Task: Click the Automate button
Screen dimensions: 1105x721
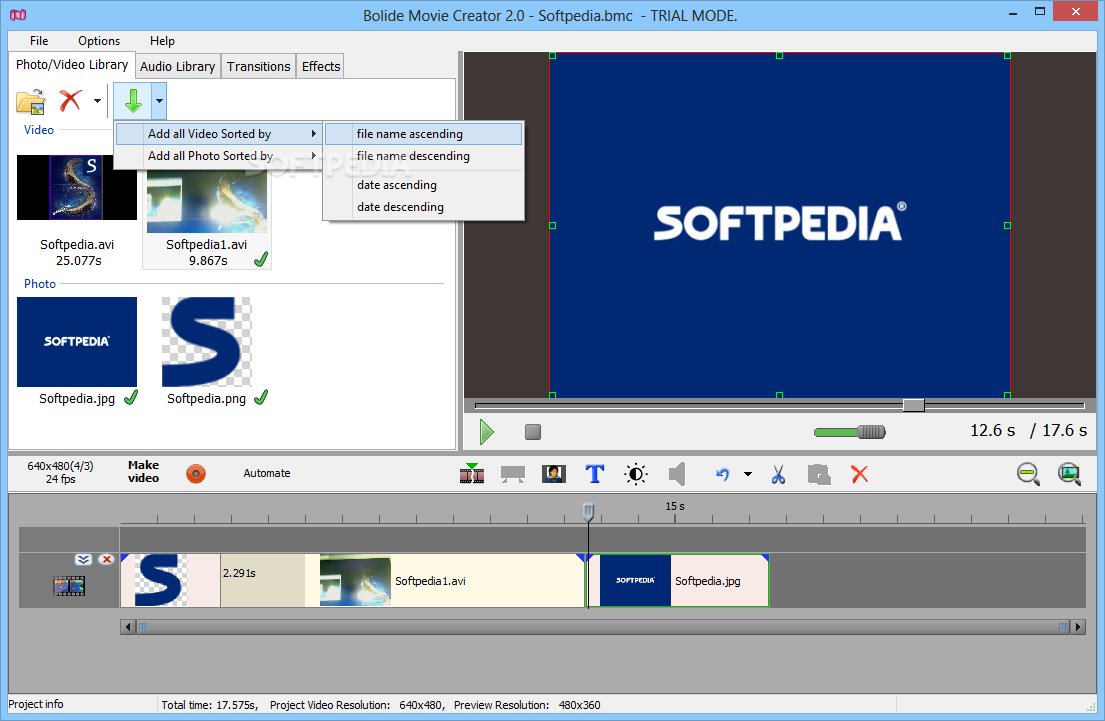Action: [266, 474]
